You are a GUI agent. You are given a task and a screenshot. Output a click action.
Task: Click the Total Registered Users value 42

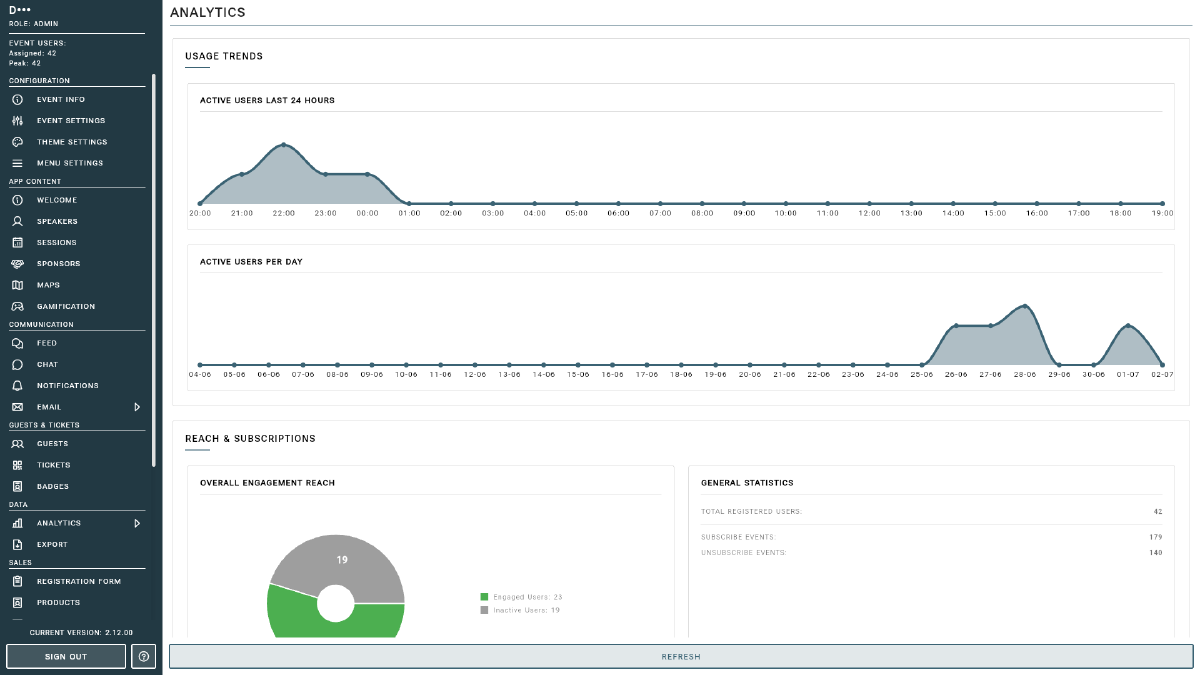coord(1157,511)
